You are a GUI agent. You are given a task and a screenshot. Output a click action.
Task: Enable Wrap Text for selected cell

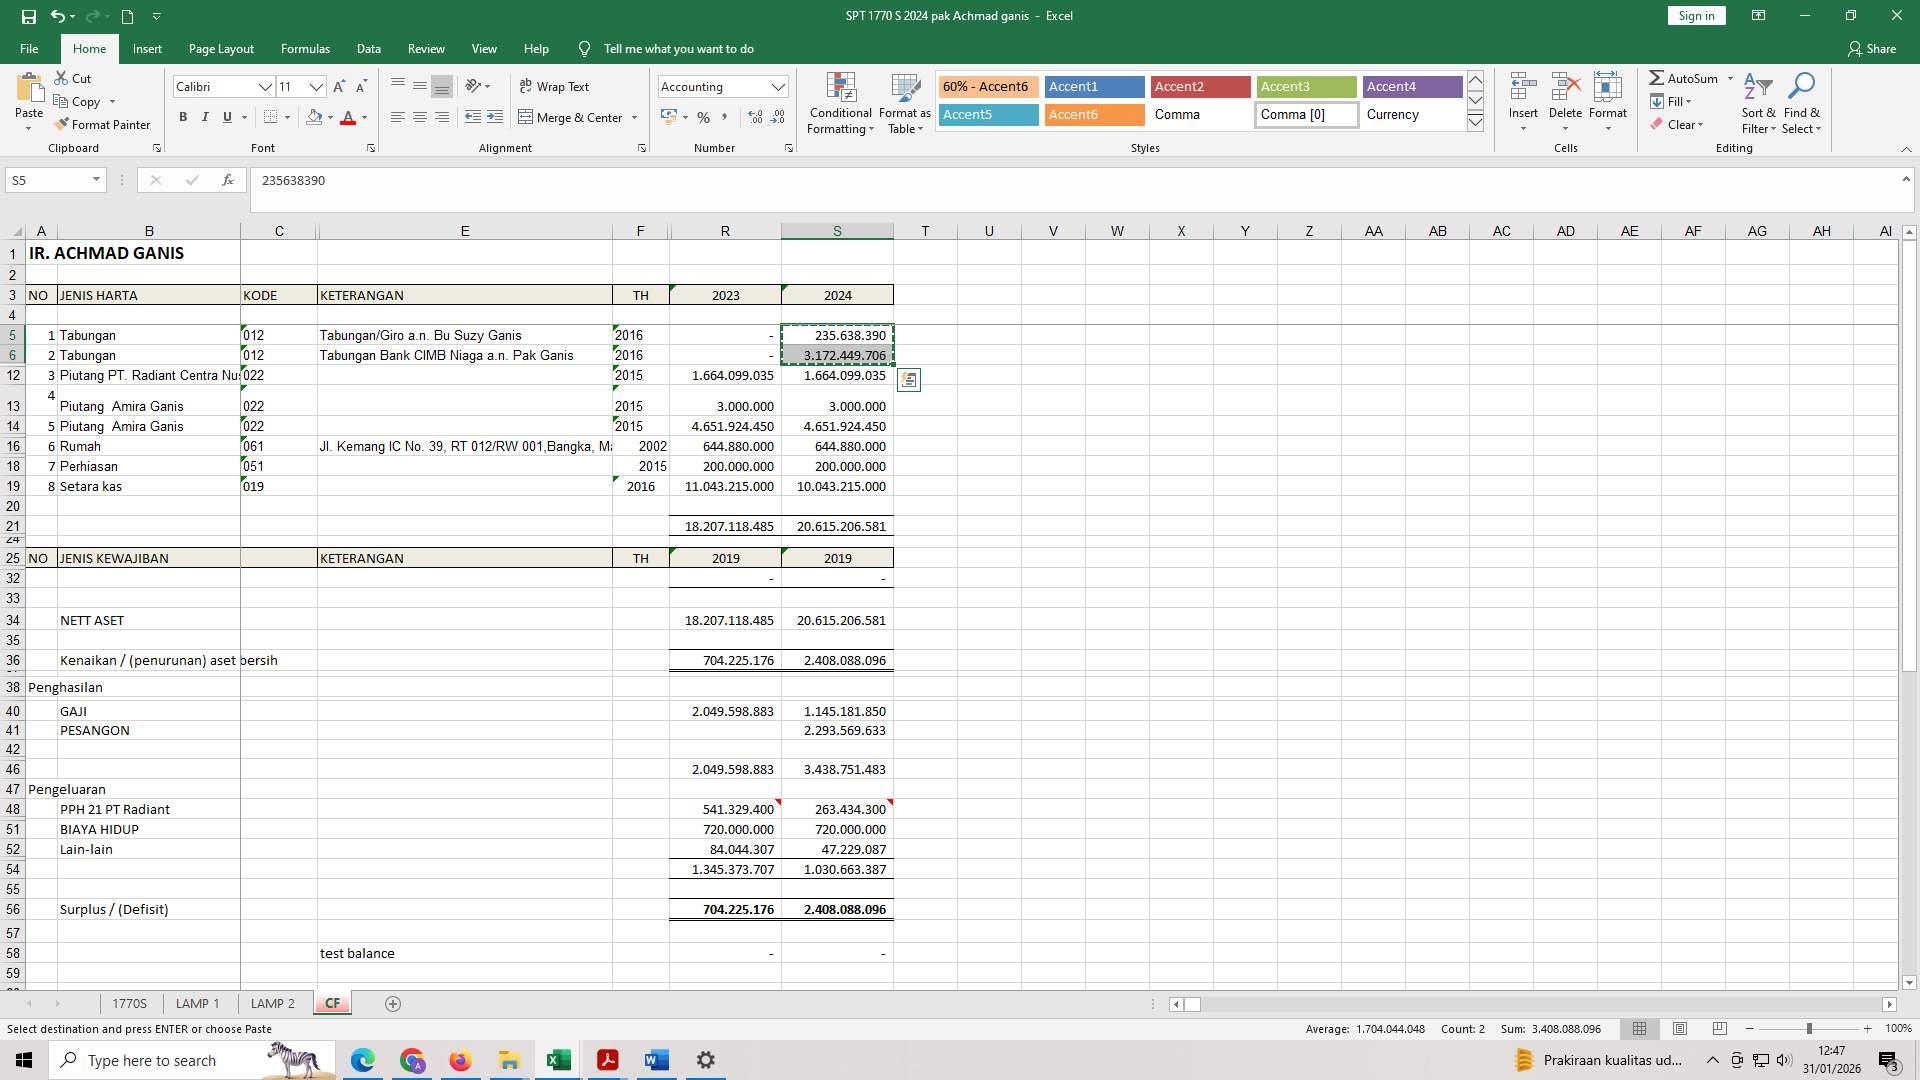pos(555,86)
